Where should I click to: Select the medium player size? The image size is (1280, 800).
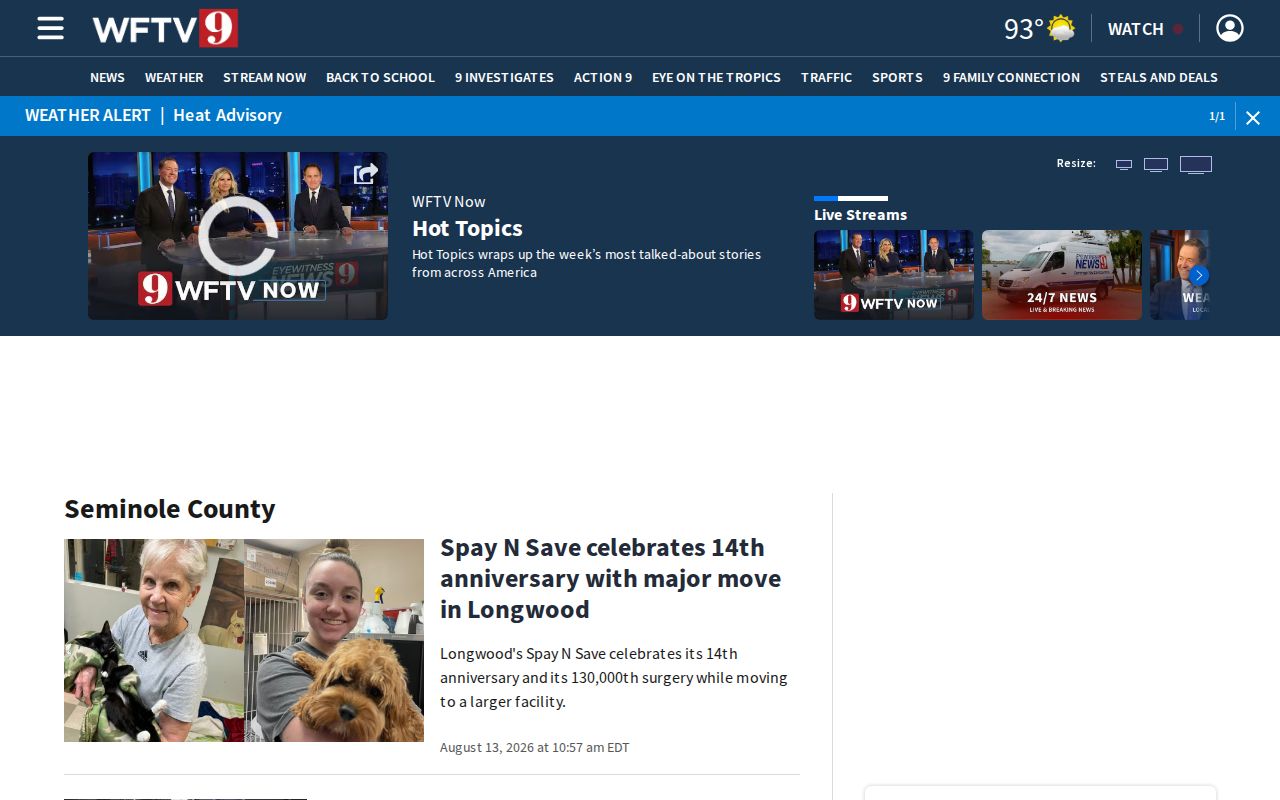[x=1156, y=164]
